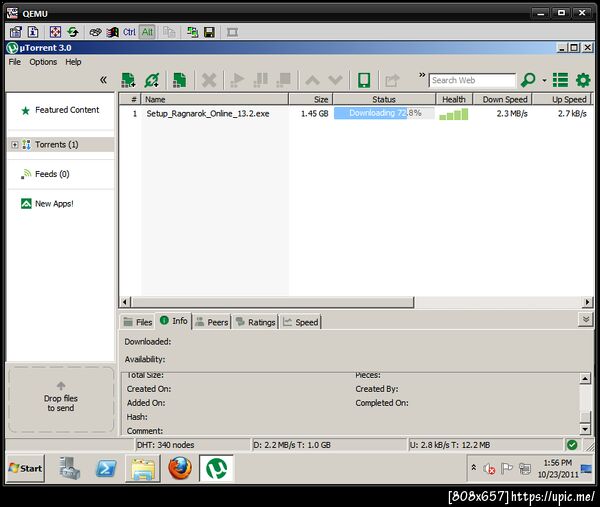Click the Share torrent icon
The height and width of the screenshot is (507, 600).
[x=392, y=80]
